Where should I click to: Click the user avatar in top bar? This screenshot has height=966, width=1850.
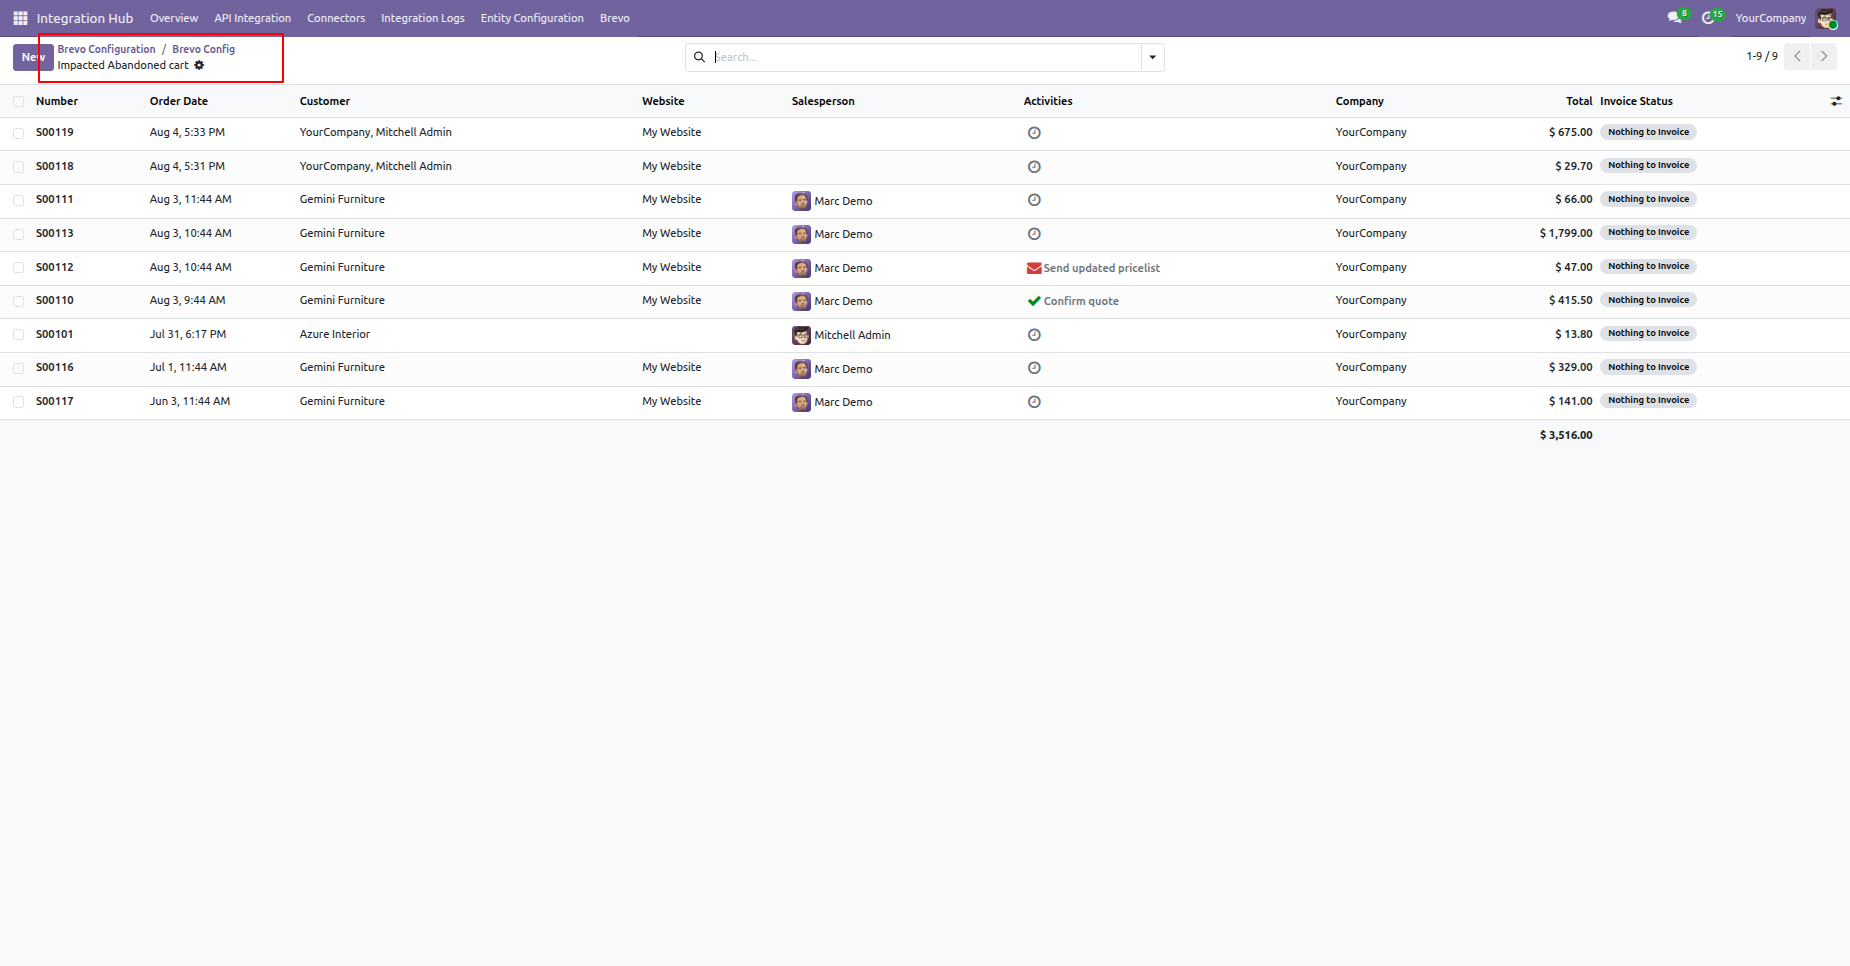click(x=1826, y=18)
